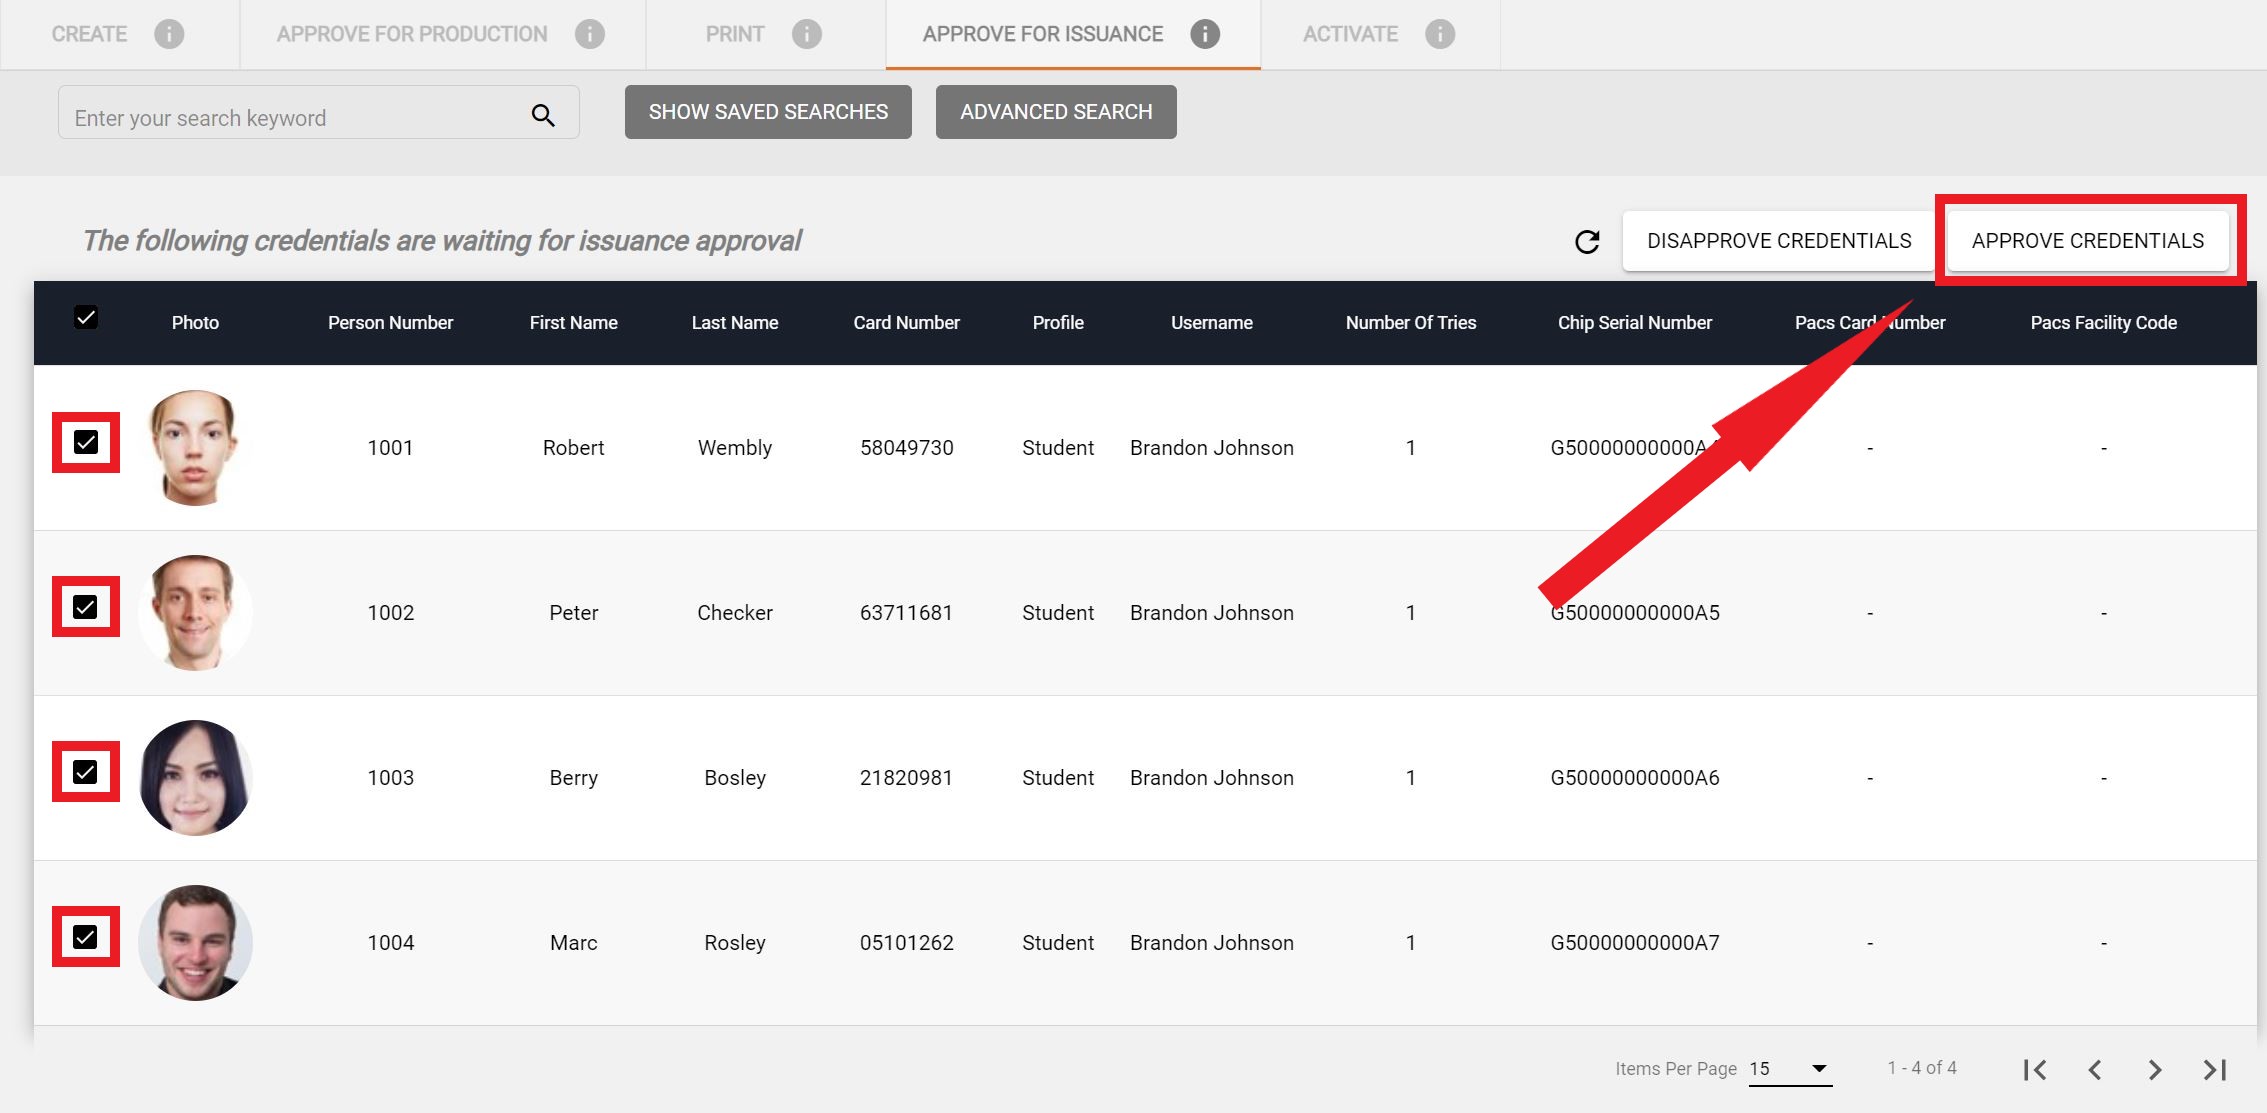Go to the last page icon

point(2215,1070)
